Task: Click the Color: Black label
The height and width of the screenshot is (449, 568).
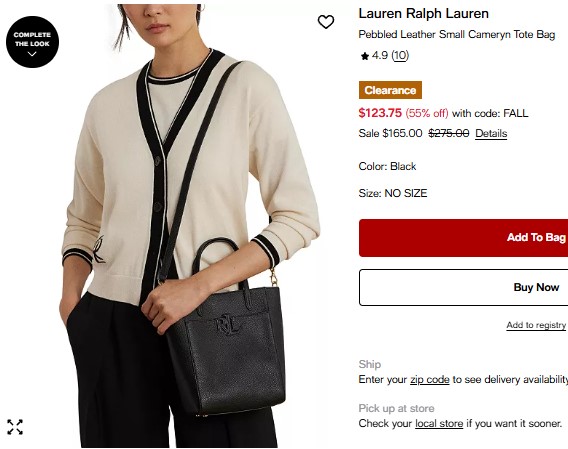Action: click(387, 166)
